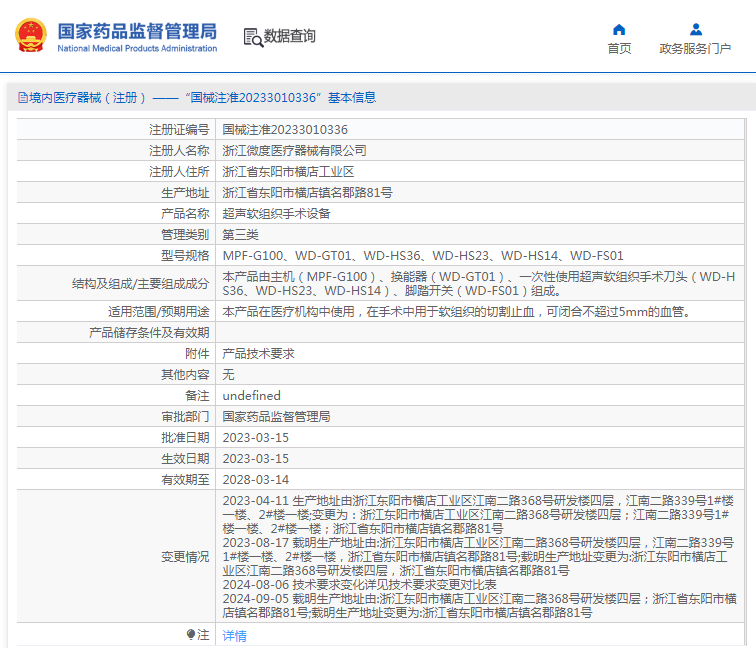Select the undefined remark value

click(x=251, y=396)
